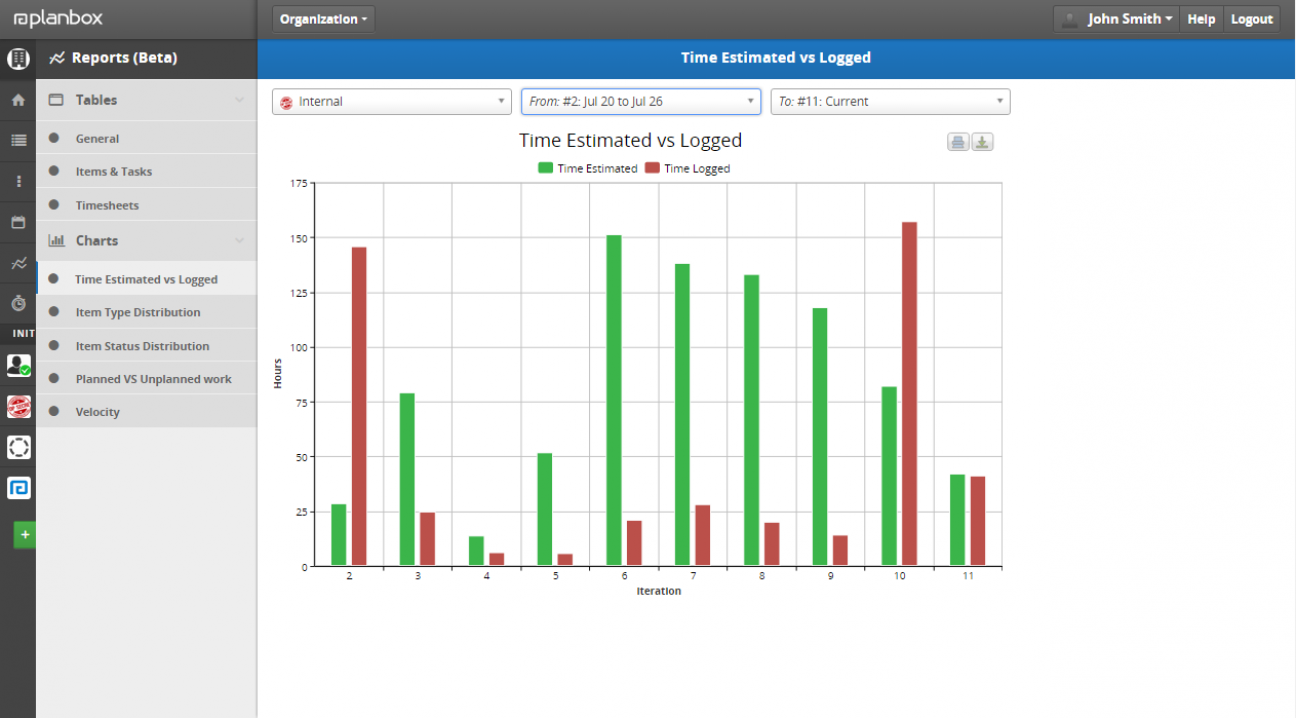Toggle Time Estimated legend series
Viewport: 1296px width, 718px height.
pyautogui.click(x=588, y=168)
